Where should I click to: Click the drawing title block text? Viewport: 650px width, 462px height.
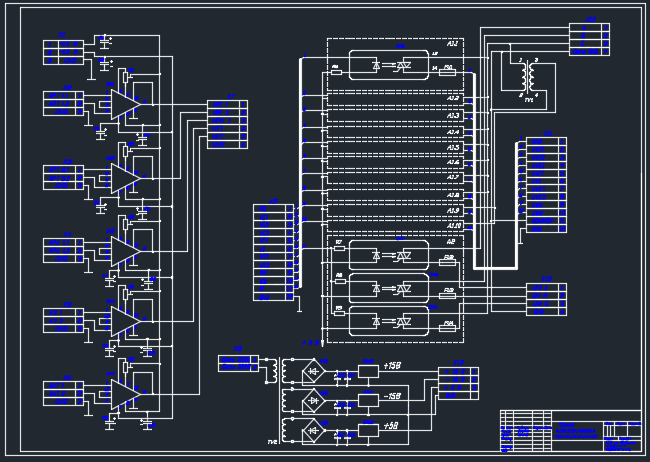point(575,430)
